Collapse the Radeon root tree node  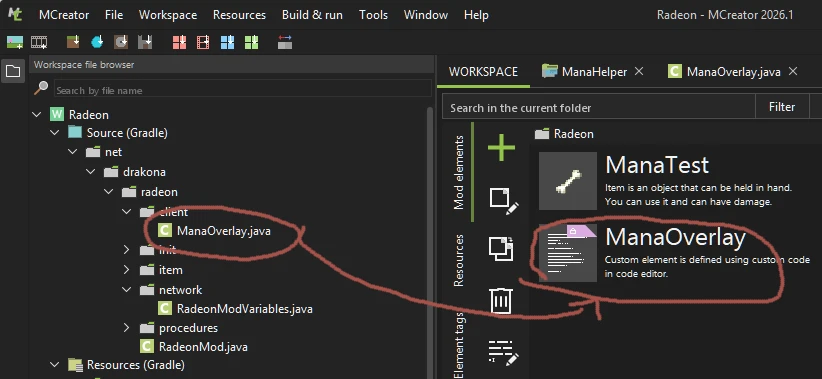pyautogui.click(x=37, y=114)
